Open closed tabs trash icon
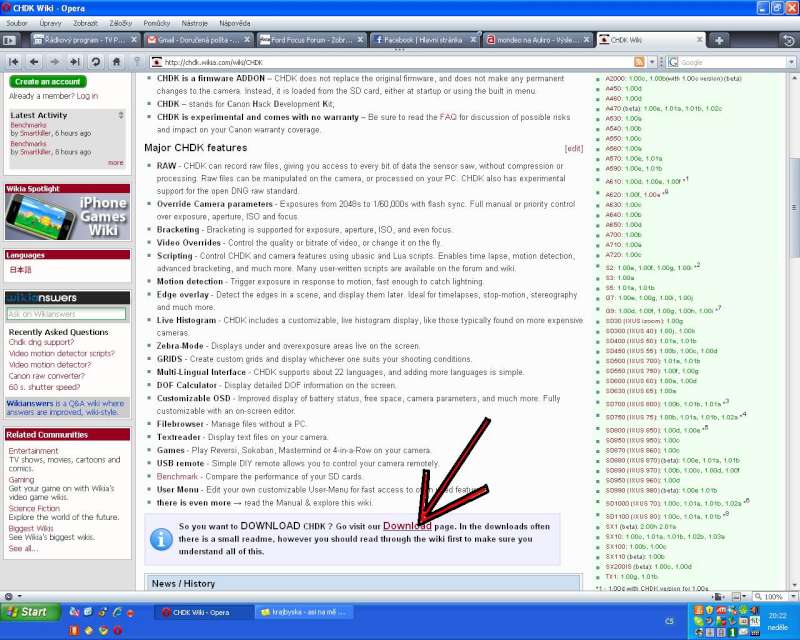Viewport: 800px width, 640px height. coord(790,40)
